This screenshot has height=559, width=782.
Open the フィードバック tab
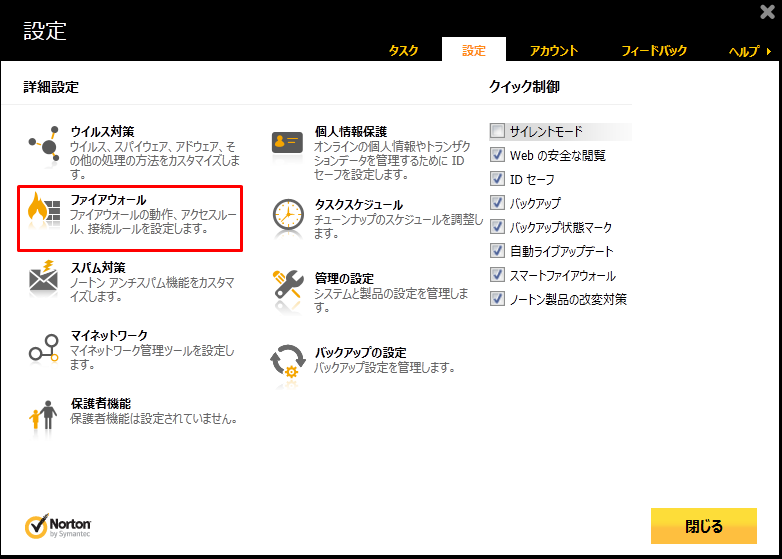[654, 51]
